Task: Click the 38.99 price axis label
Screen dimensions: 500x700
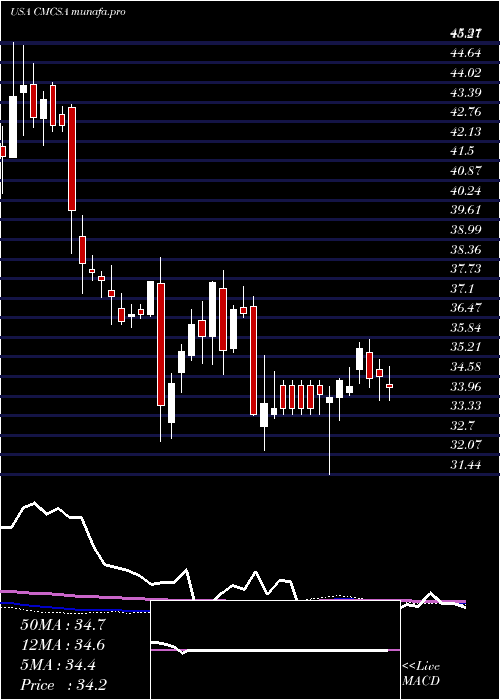Action: click(x=466, y=230)
